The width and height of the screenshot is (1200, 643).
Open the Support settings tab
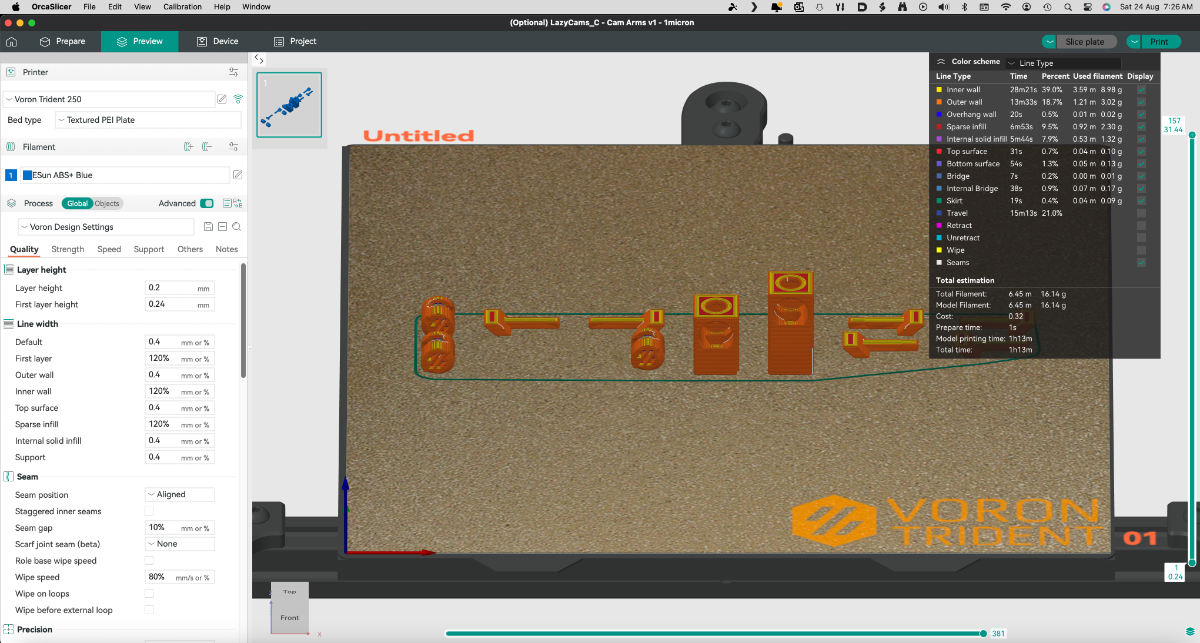pos(149,249)
